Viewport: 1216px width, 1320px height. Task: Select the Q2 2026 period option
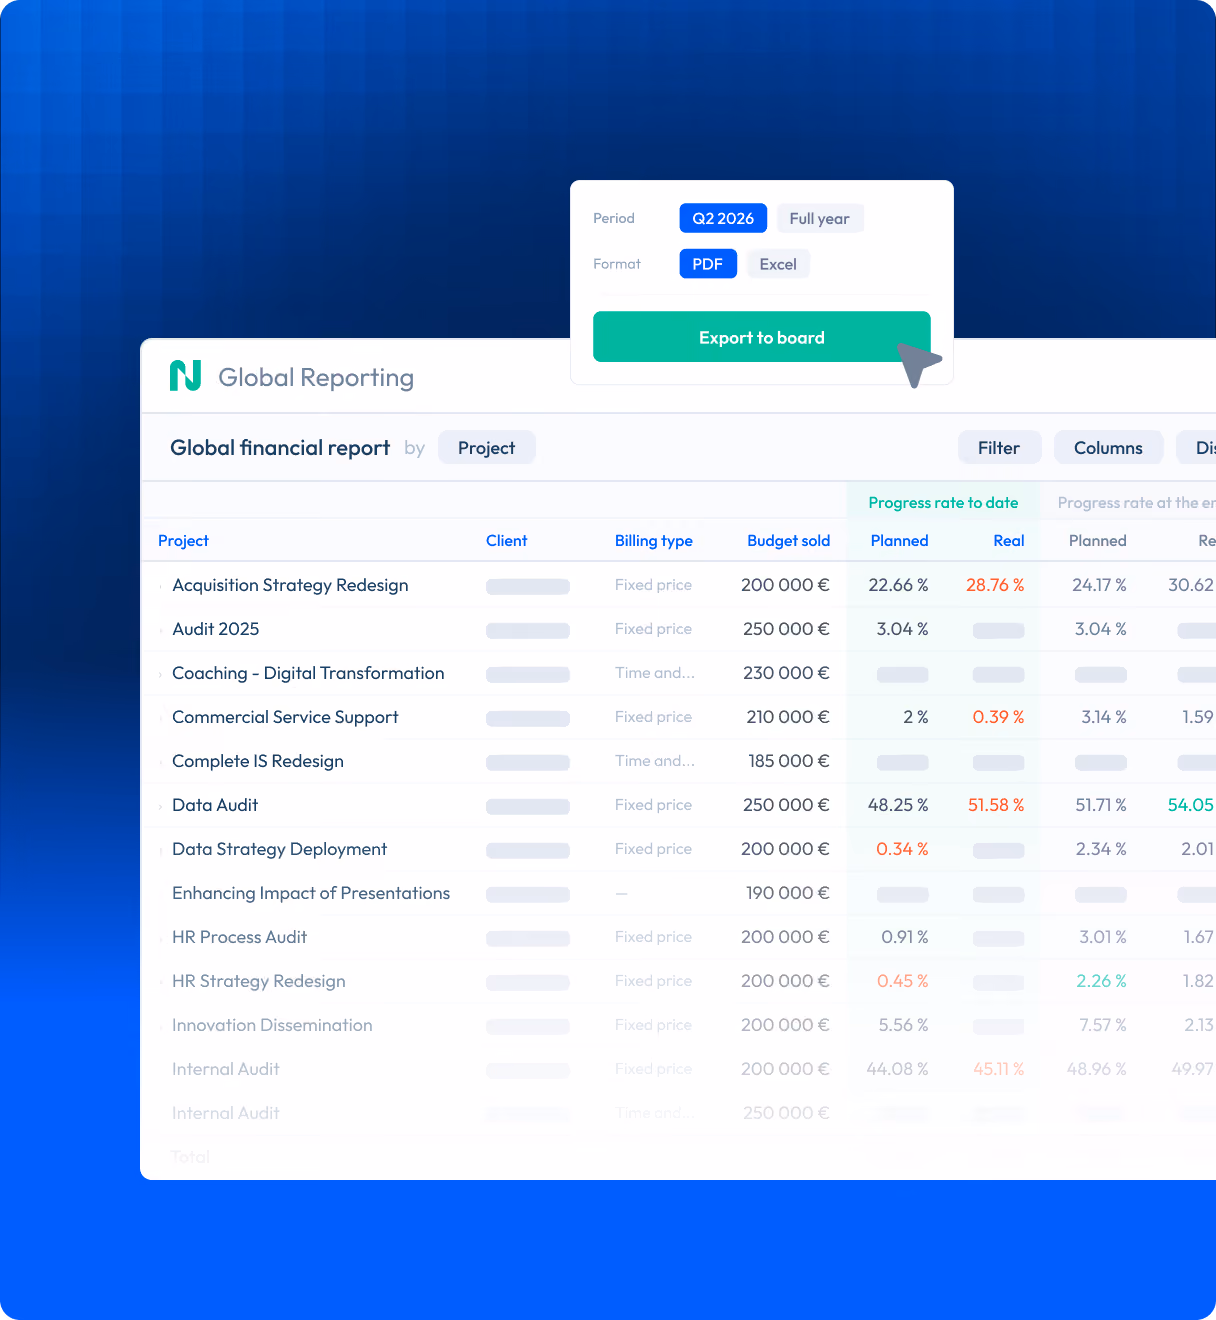[723, 218]
